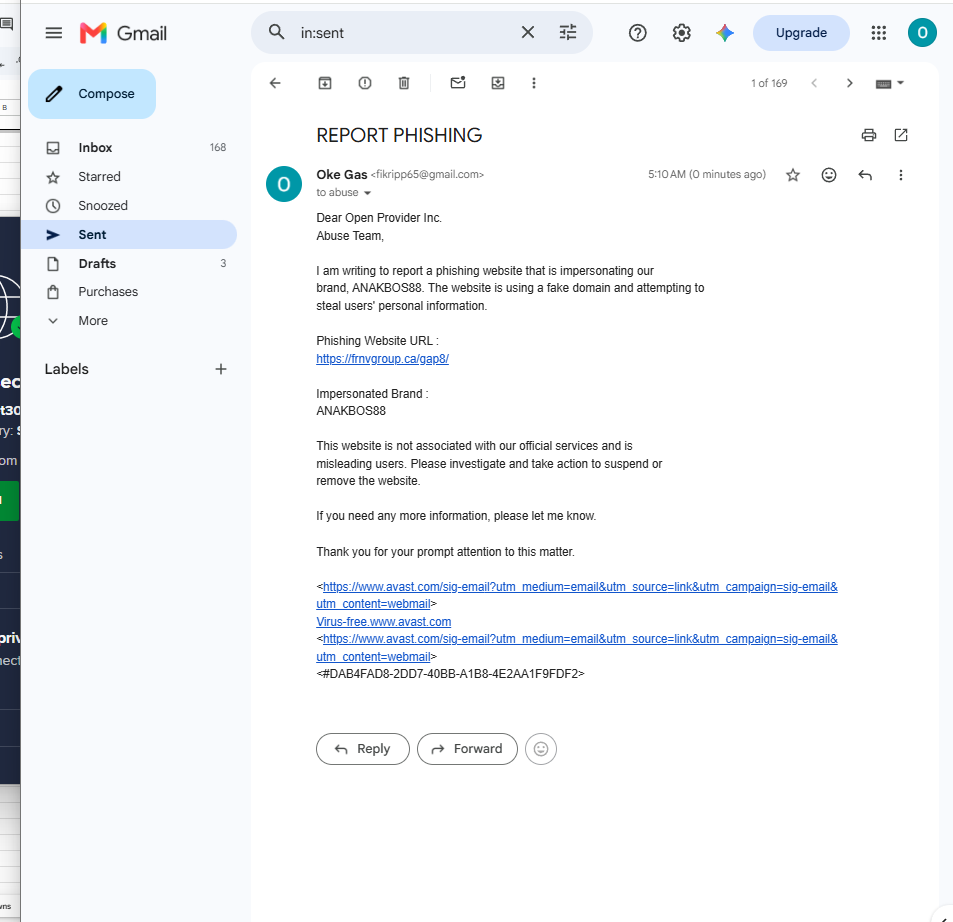
Task: Open toolbar More options menu
Action: 534,83
